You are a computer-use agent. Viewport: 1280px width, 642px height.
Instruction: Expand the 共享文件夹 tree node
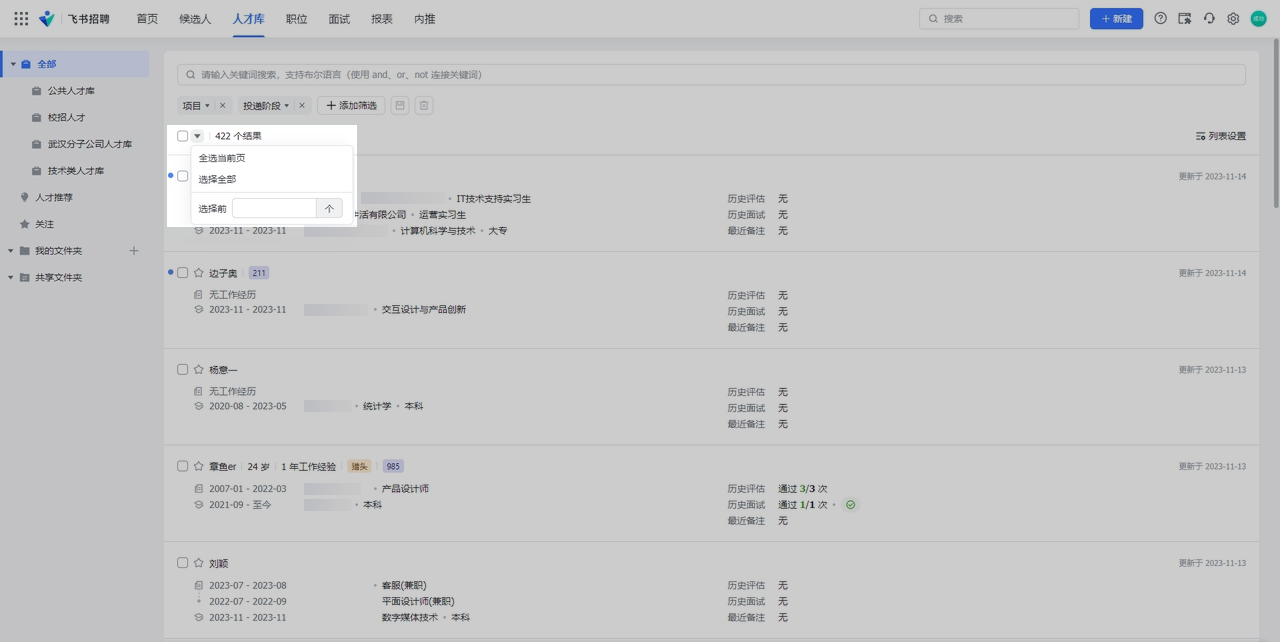point(11,278)
